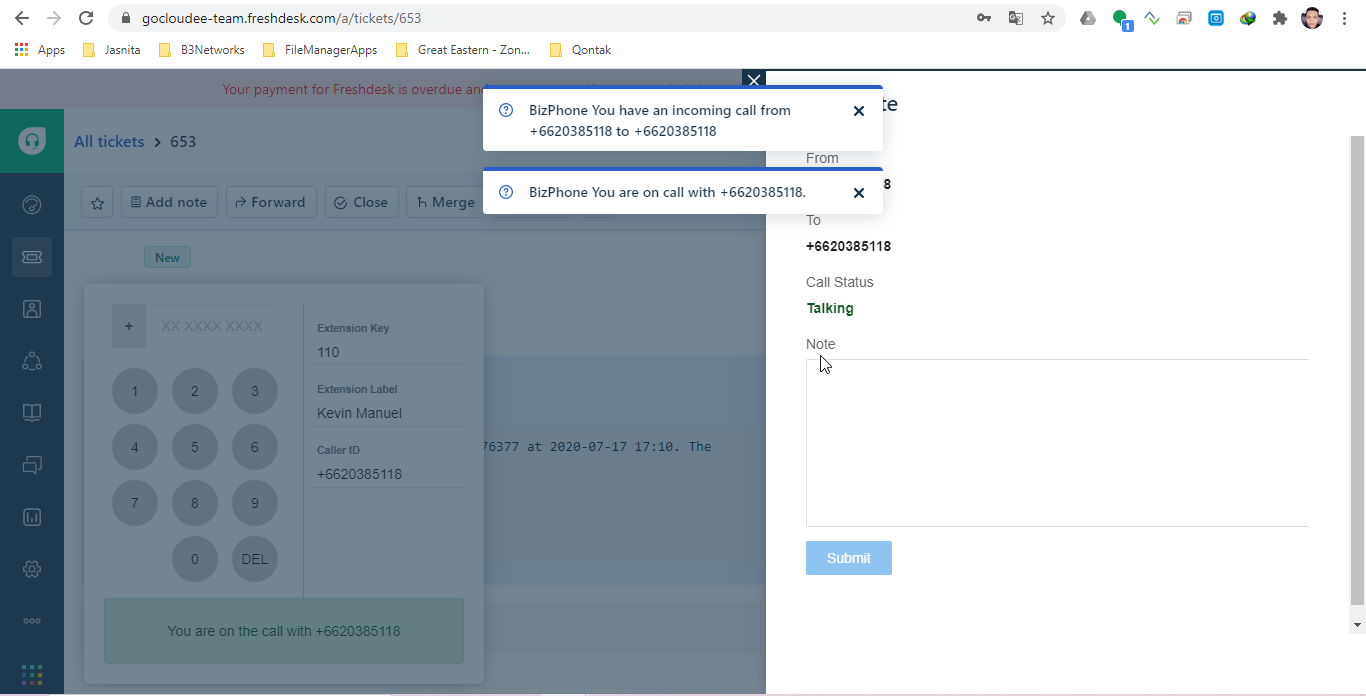Open the Solutions book icon in sidebar

pos(32,413)
